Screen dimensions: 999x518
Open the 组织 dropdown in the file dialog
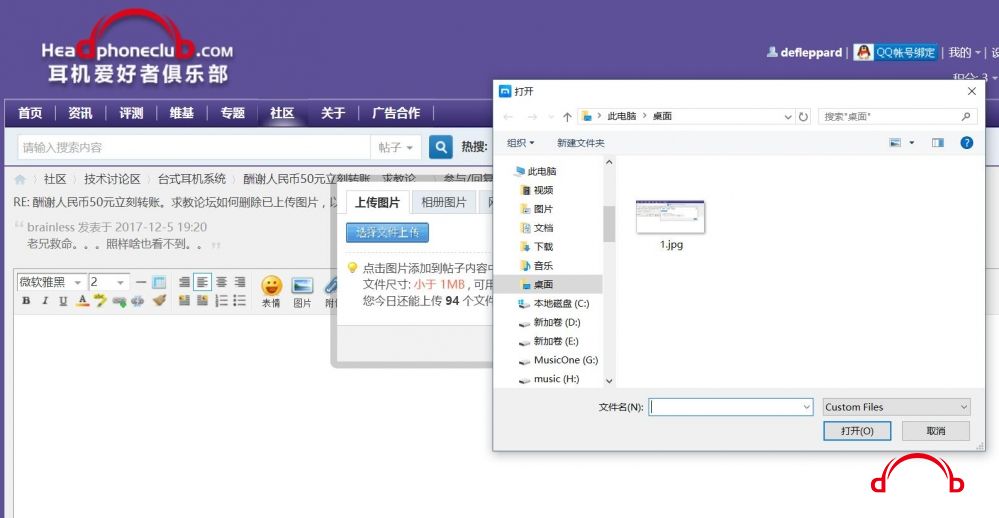[x=521, y=143]
